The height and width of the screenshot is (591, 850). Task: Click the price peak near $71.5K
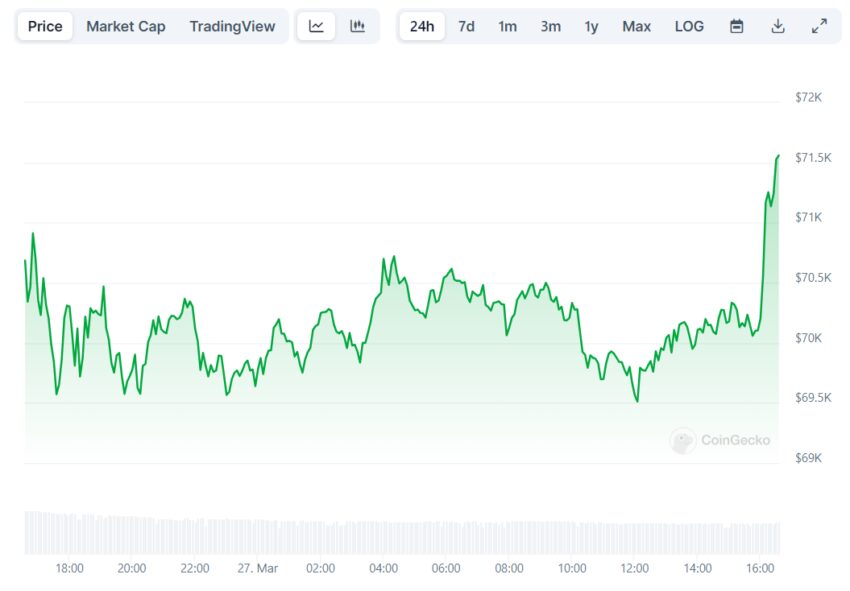[777, 156]
